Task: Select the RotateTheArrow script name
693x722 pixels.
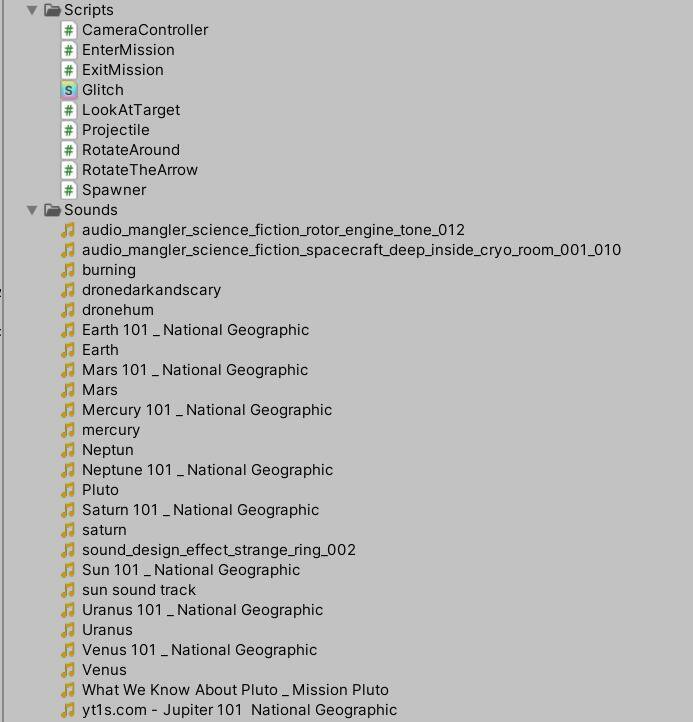Action: 140,170
